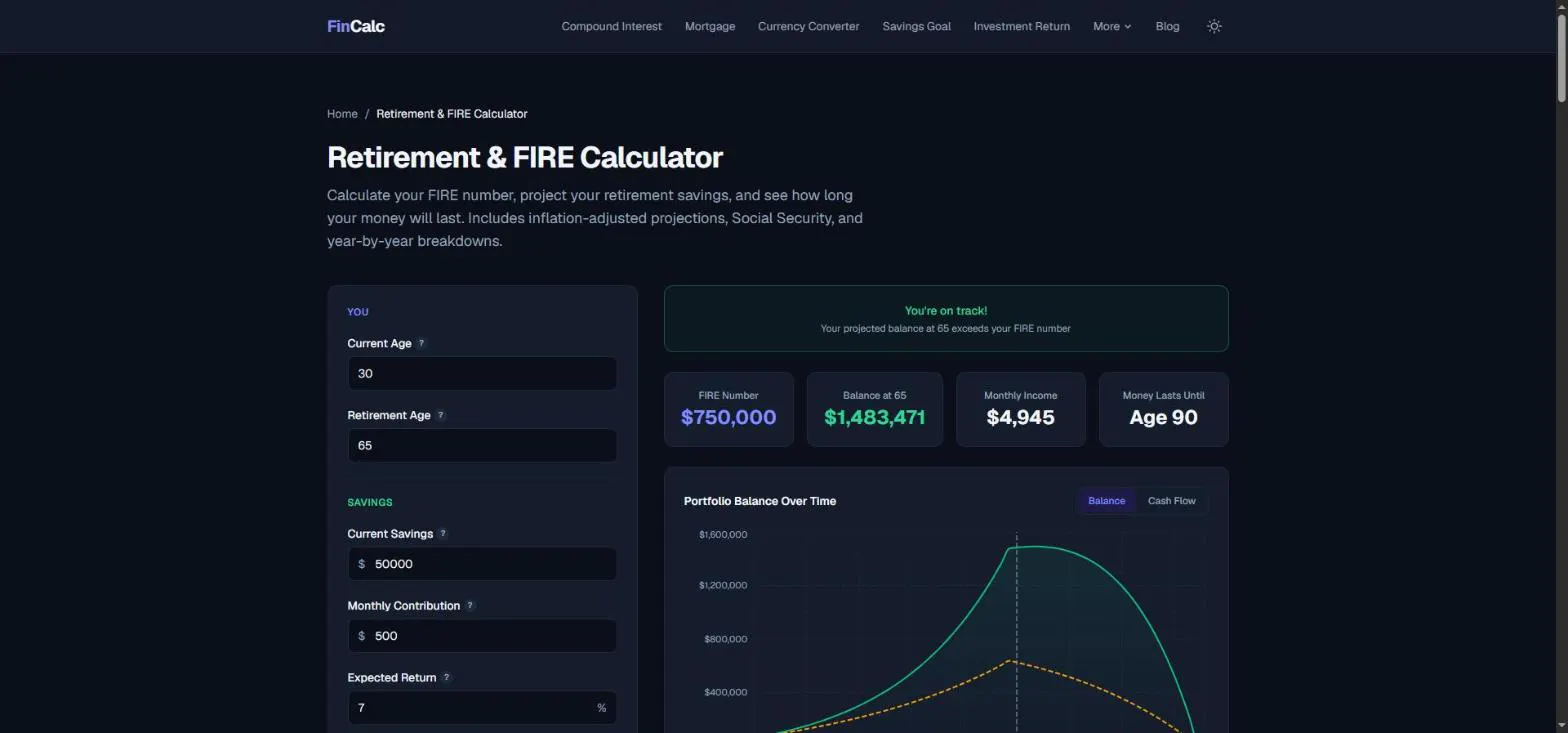Open the Current Savings help tooltip icon
Image resolution: width=1568 pixels, height=733 pixels.
[x=443, y=533]
